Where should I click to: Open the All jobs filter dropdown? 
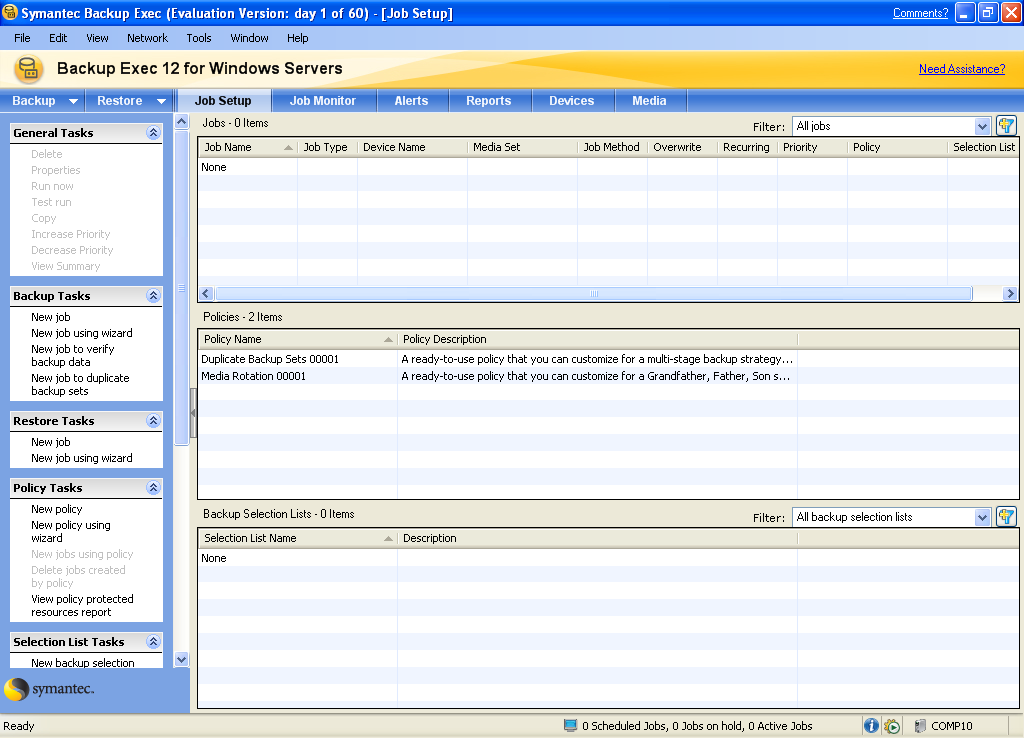point(981,126)
